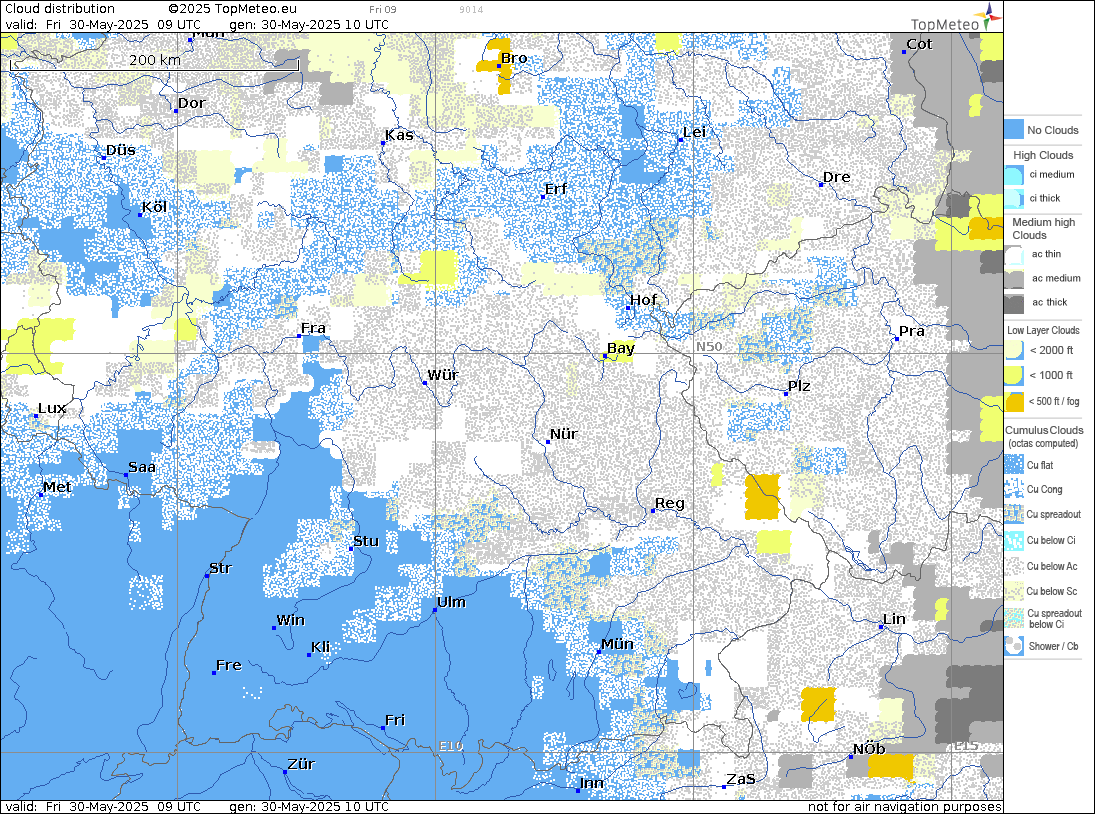Image resolution: width=1095 pixels, height=814 pixels.
Task: Click the Bro city label
Action: pos(514,59)
